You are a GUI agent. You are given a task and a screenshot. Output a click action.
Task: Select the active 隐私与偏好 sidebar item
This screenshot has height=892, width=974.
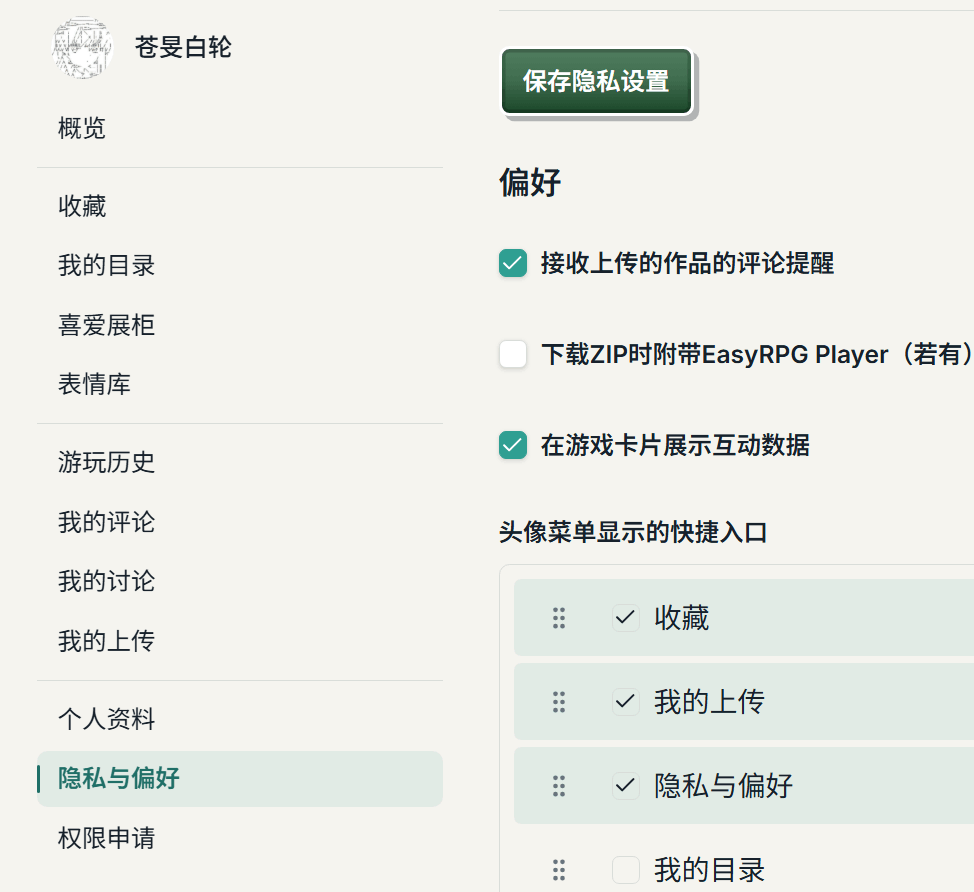240,779
